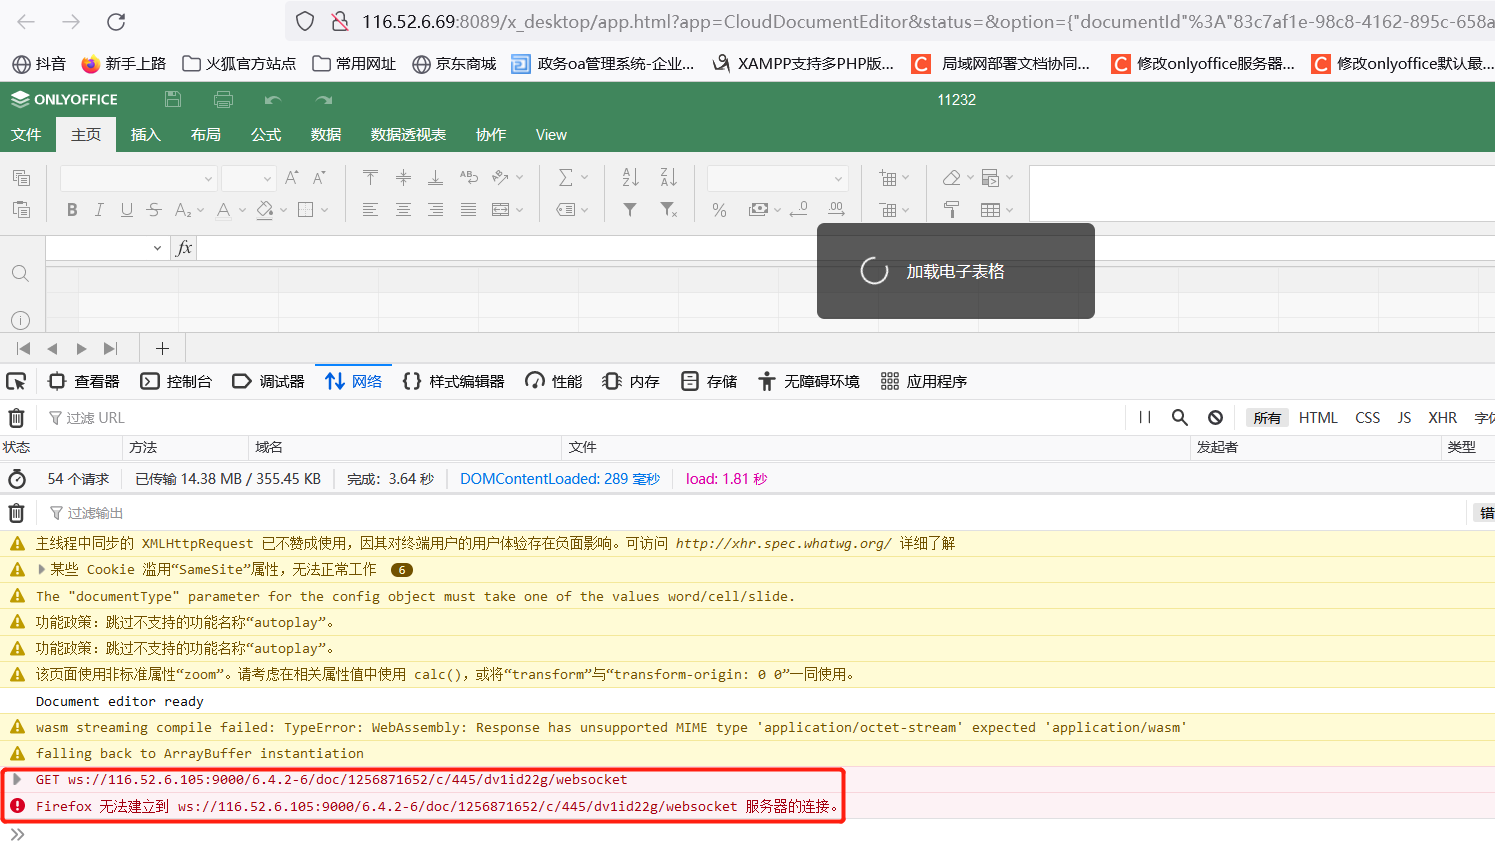Switch to the 控制台 devtools tab

177,381
